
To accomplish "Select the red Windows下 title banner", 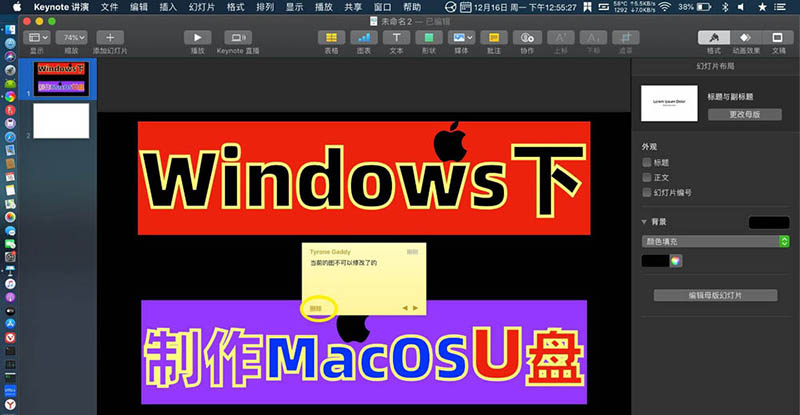I will click(x=364, y=178).
